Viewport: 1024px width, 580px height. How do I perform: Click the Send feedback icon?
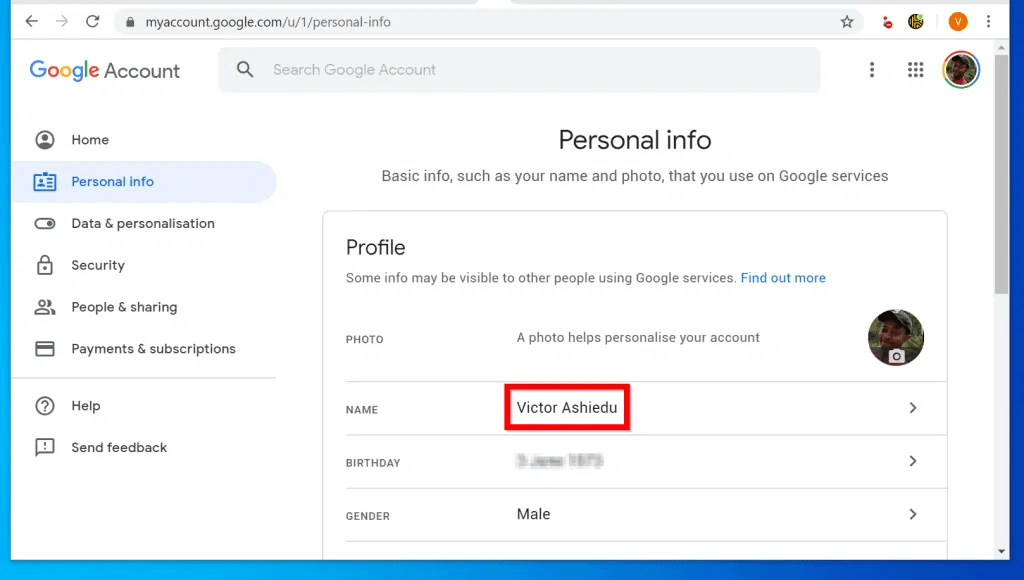[45, 447]
